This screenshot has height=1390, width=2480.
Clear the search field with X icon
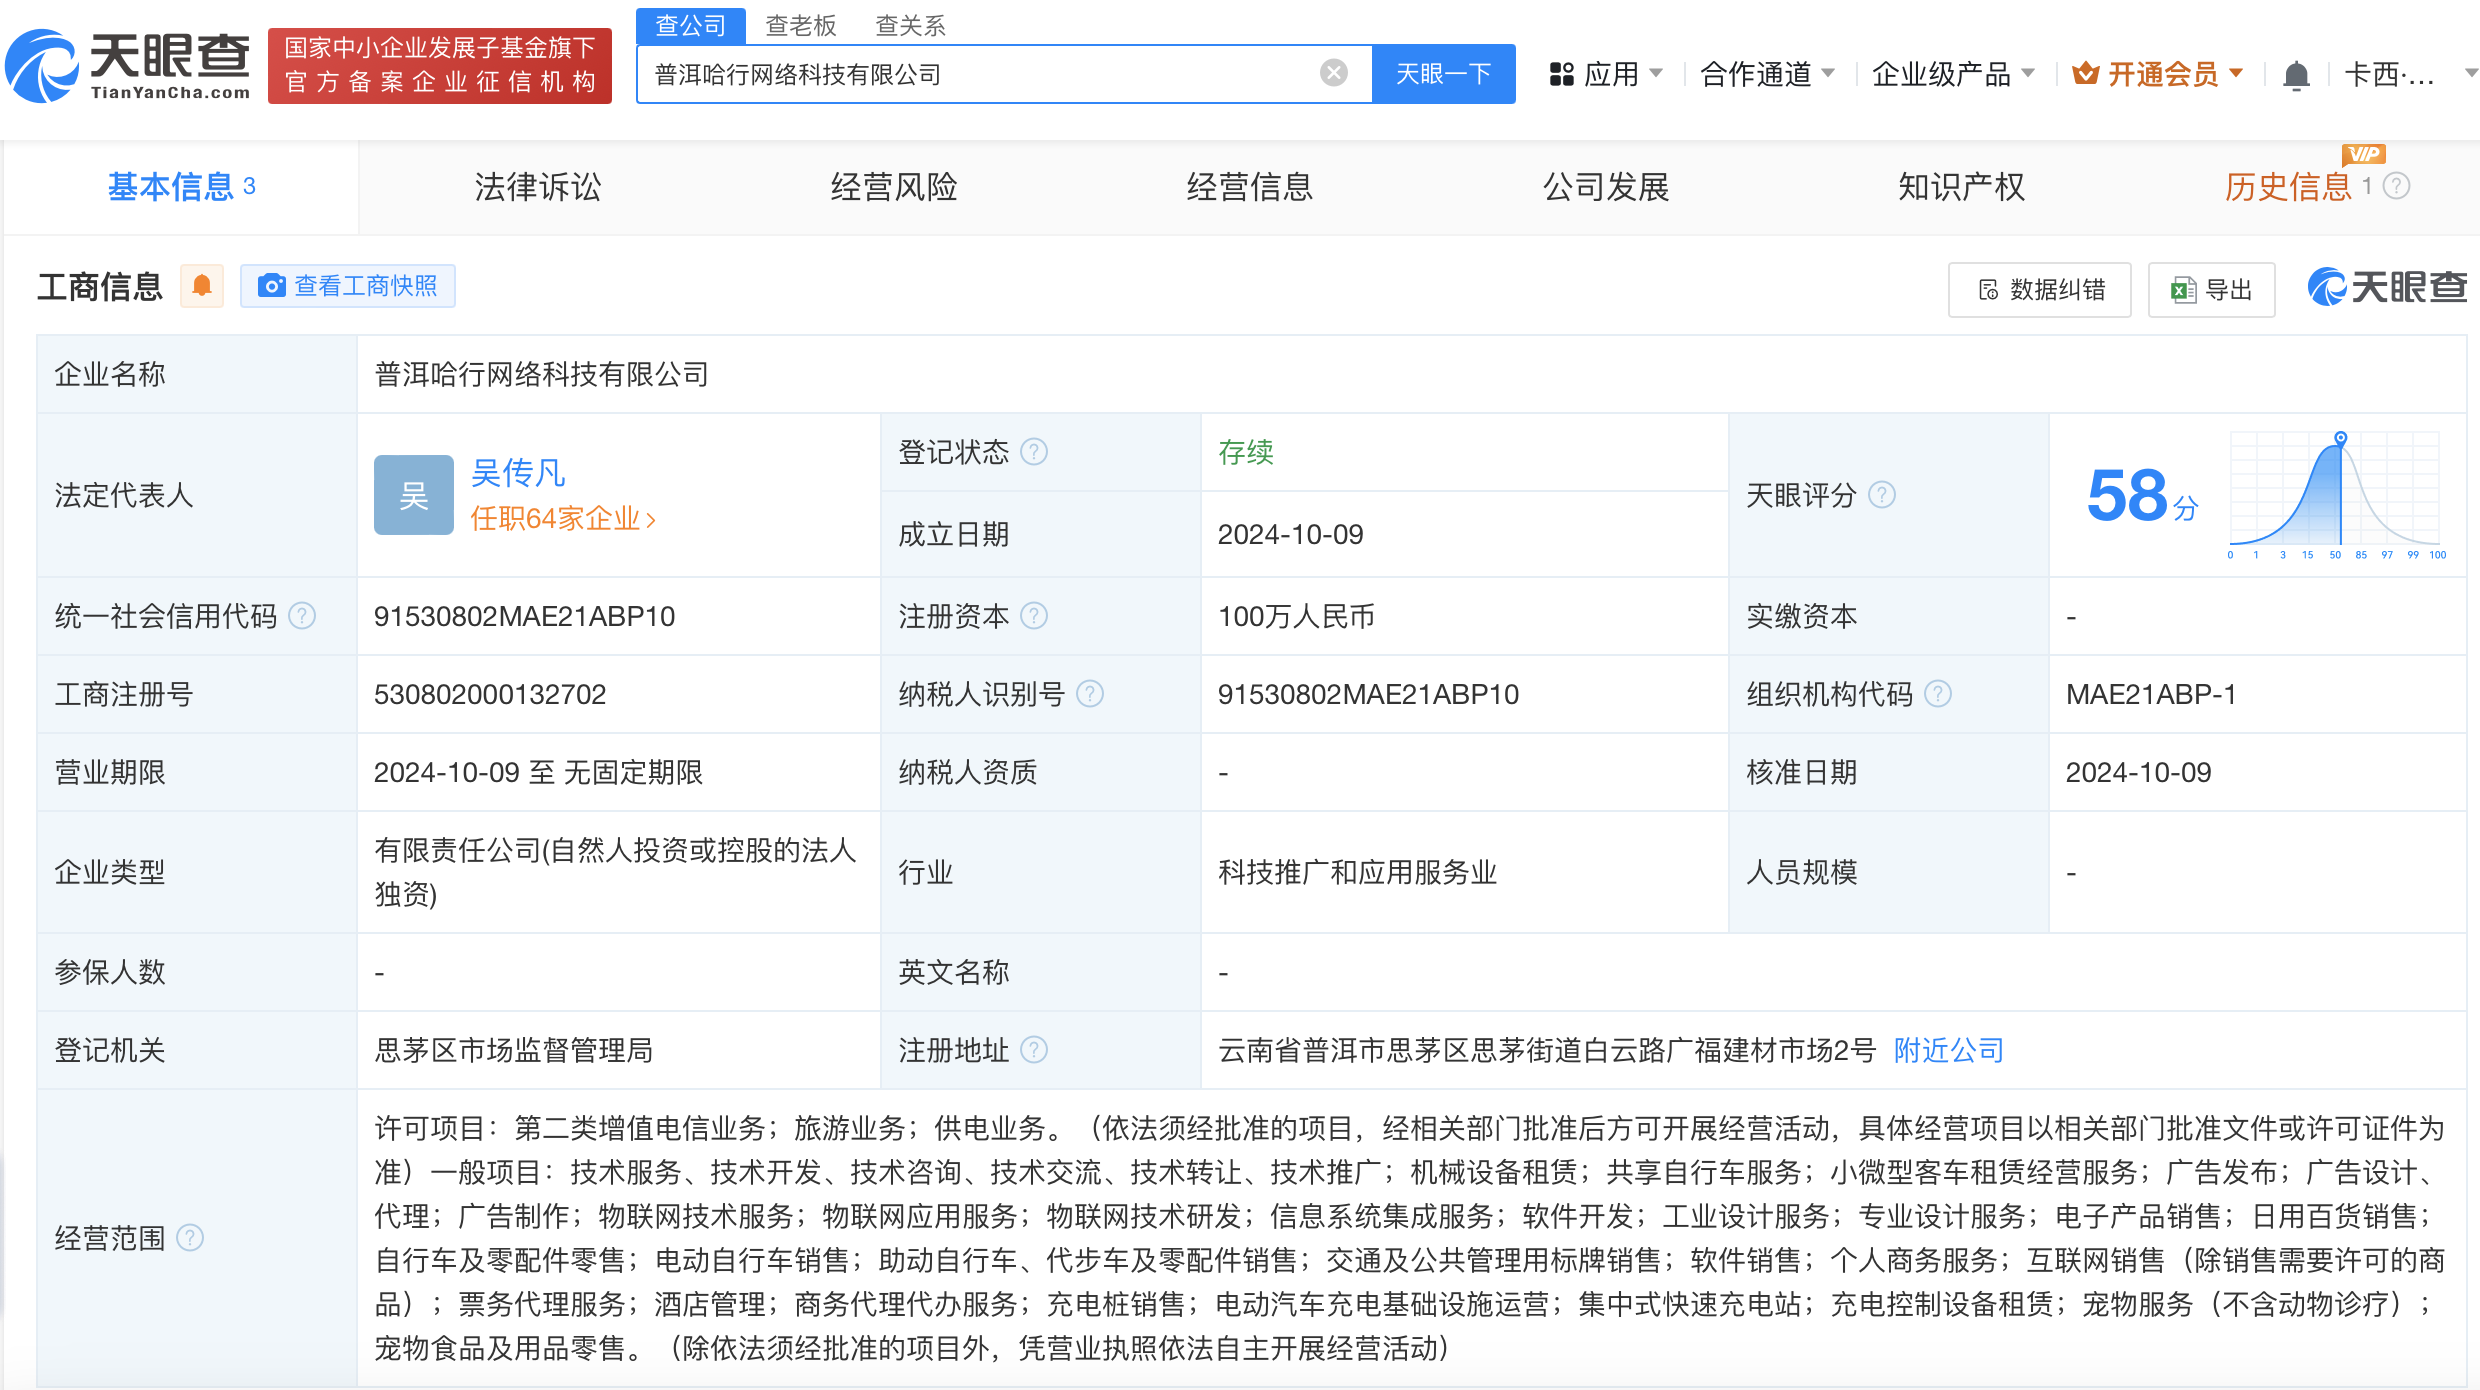coord(1334,73)
